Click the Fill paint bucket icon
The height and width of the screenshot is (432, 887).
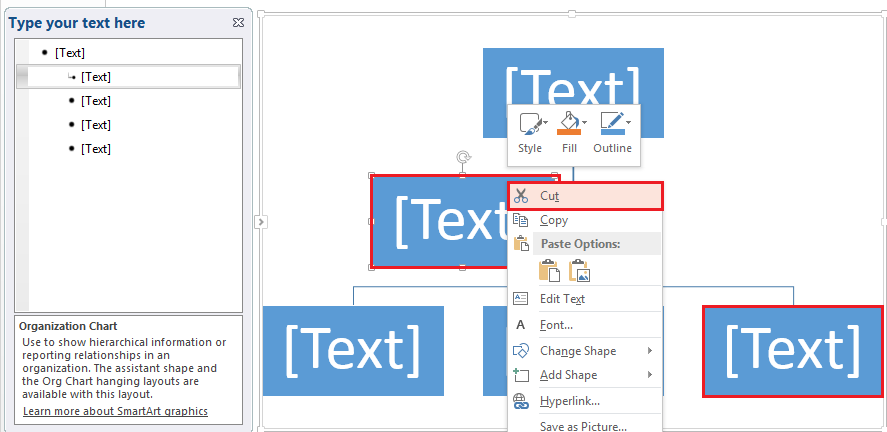point(569,123)
